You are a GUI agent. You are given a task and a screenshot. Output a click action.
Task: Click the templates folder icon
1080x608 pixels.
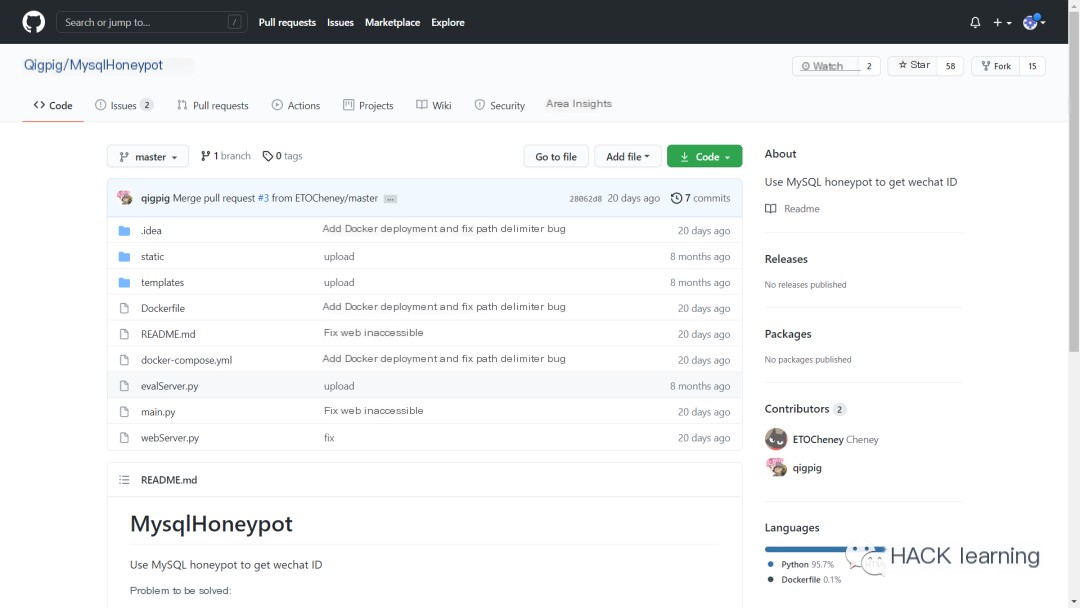[x=124, y=282]
